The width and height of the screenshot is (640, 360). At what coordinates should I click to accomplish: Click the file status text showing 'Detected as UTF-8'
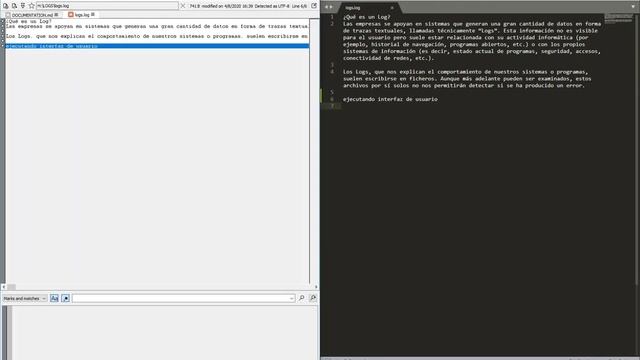point(272,6)
